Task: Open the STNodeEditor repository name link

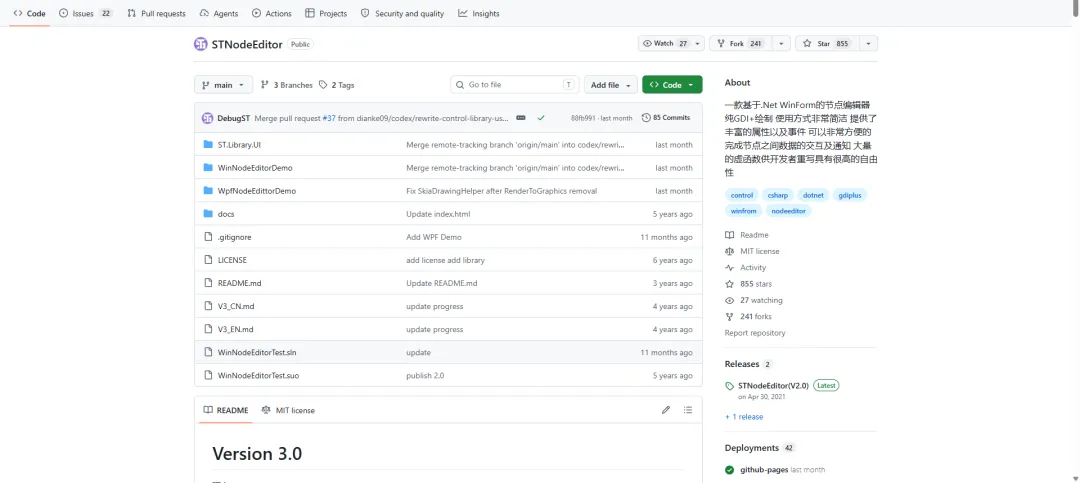Action: click(247, 44)
